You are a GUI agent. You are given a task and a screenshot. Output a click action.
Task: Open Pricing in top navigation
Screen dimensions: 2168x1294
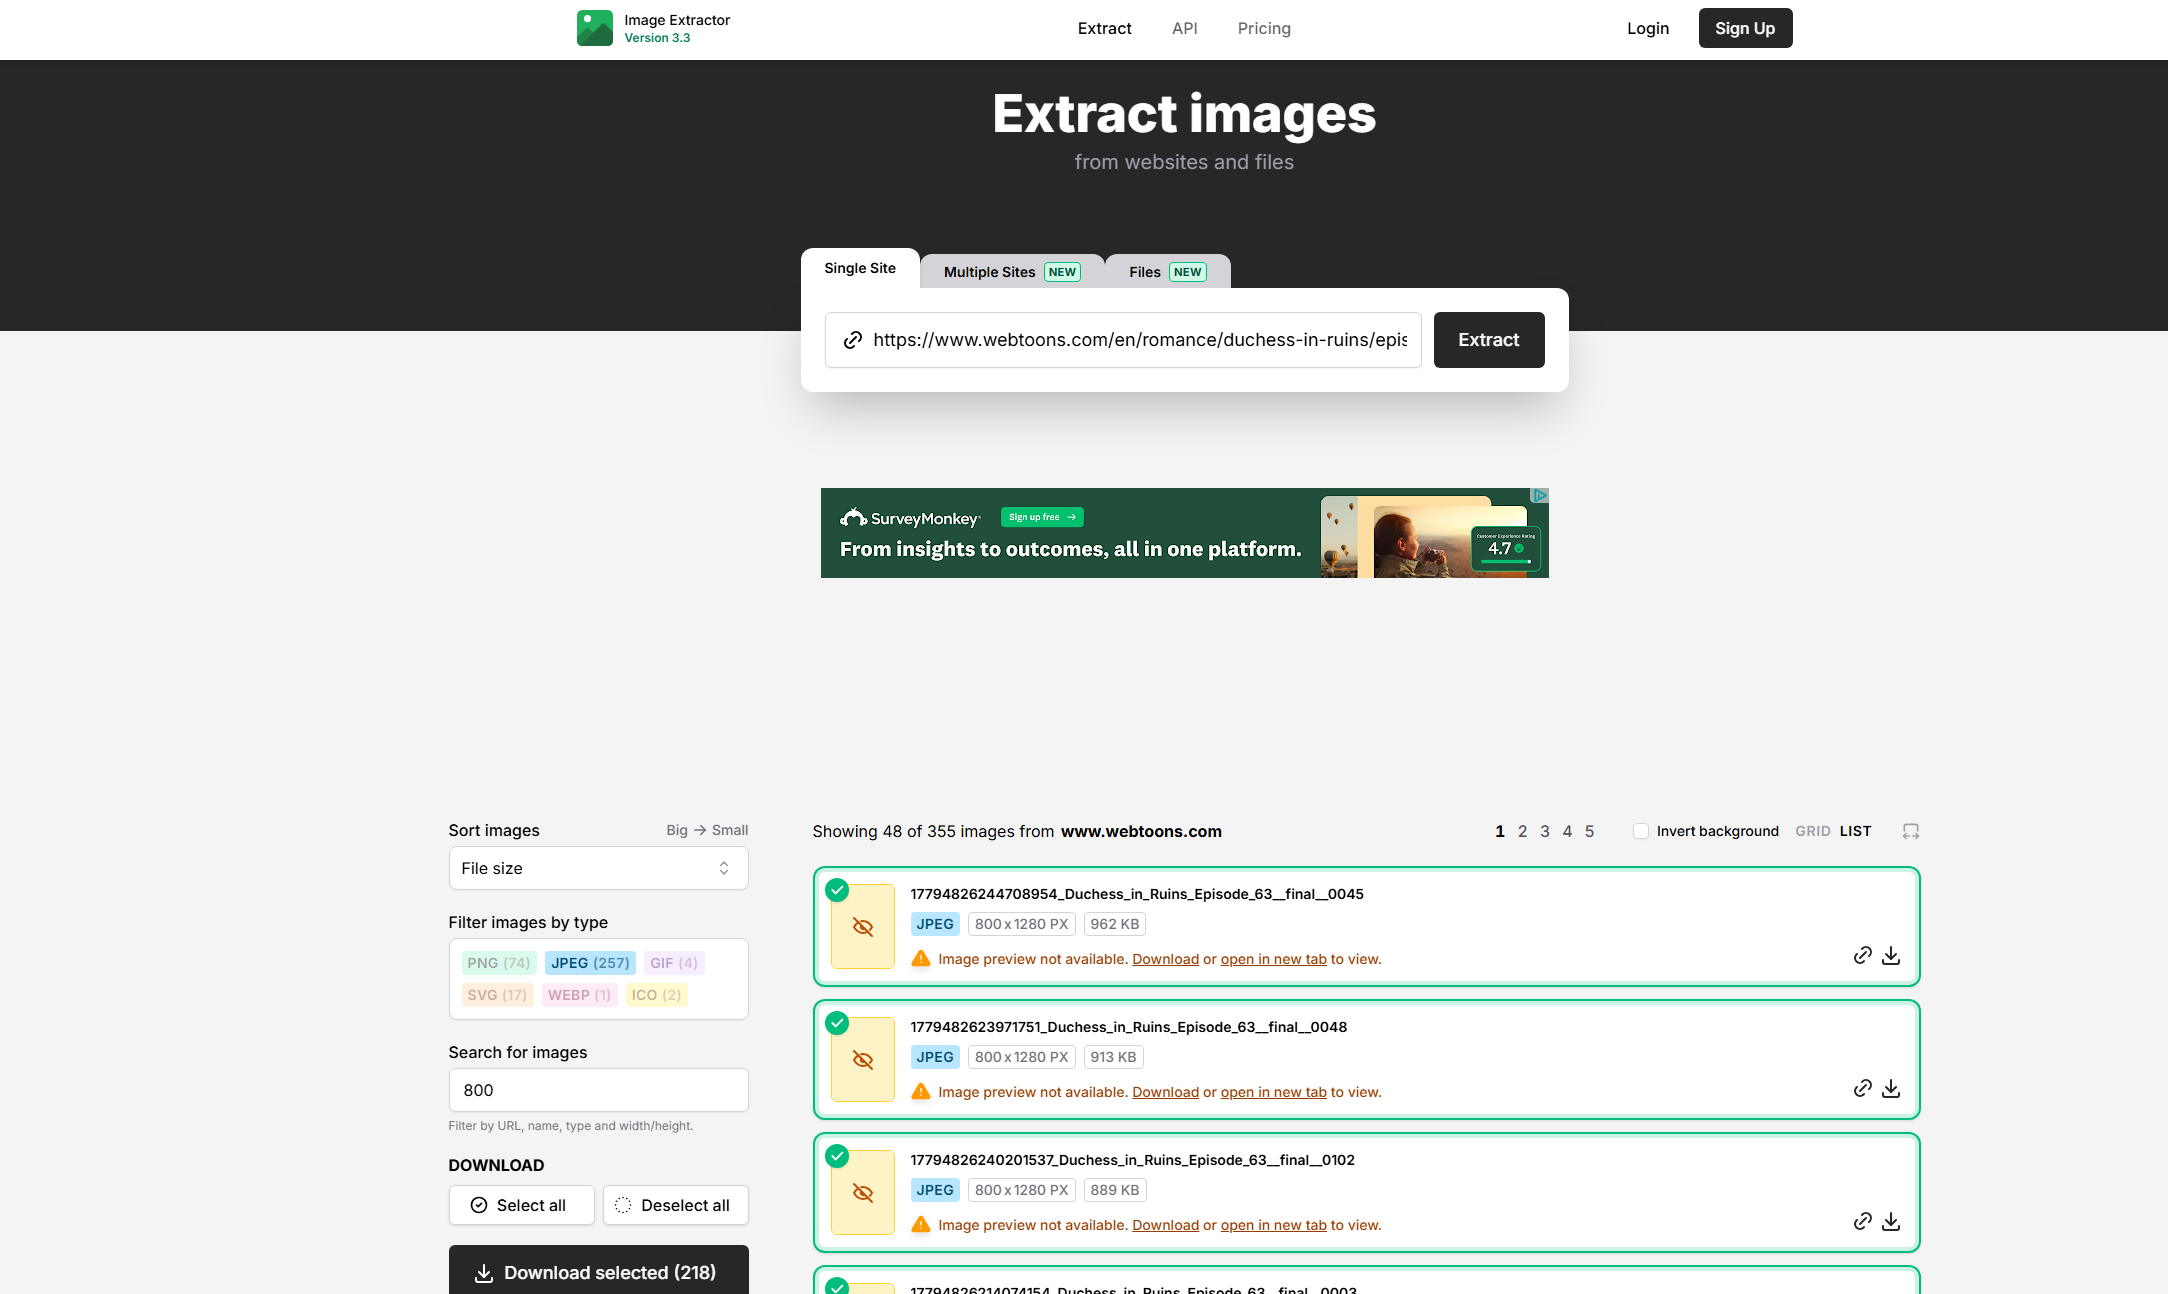[1264, 28]
